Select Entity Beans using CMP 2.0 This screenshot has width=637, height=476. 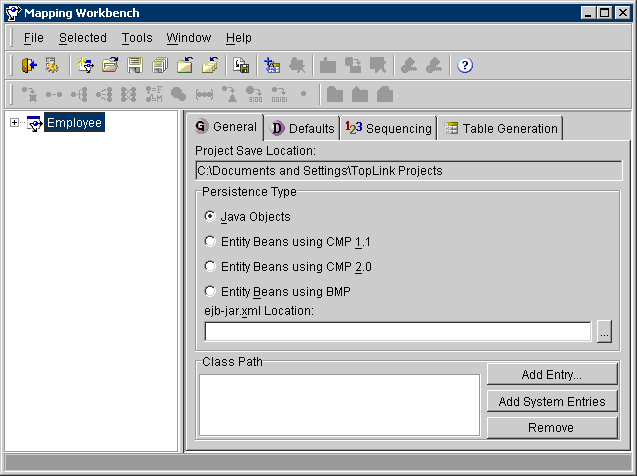click(210, 266)
